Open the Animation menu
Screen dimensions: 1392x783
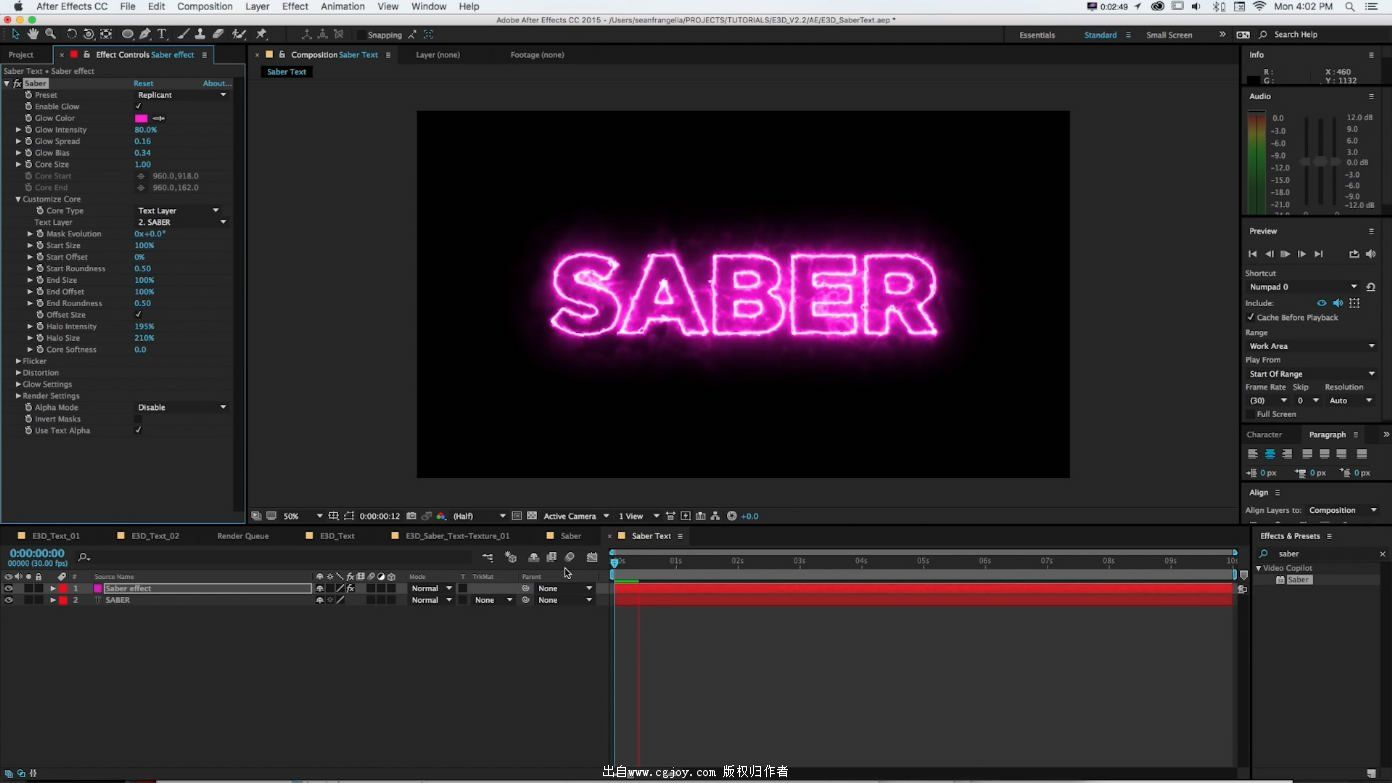point(343,6)
